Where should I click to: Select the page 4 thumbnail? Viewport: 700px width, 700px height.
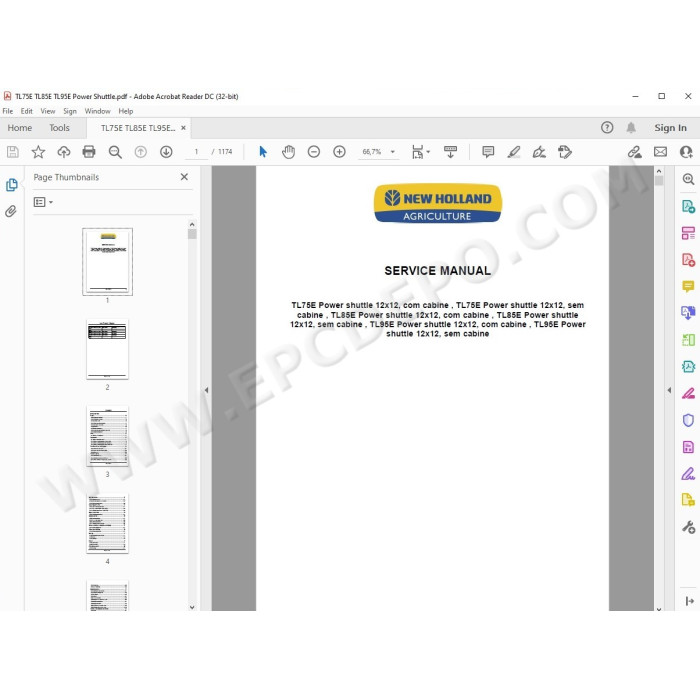107,523
